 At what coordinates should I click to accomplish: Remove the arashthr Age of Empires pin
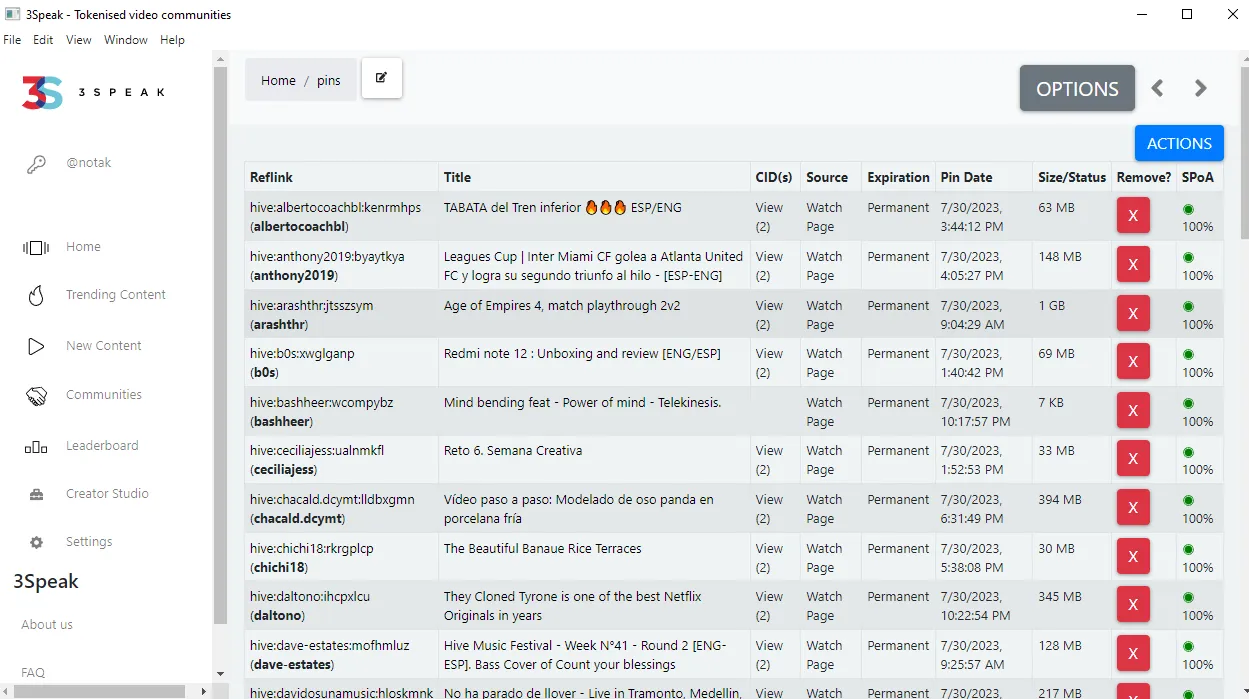point(1133,314)
